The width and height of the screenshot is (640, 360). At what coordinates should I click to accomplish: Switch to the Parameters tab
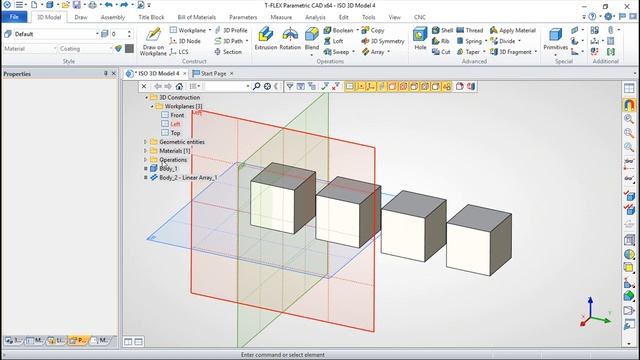(243, 17)
